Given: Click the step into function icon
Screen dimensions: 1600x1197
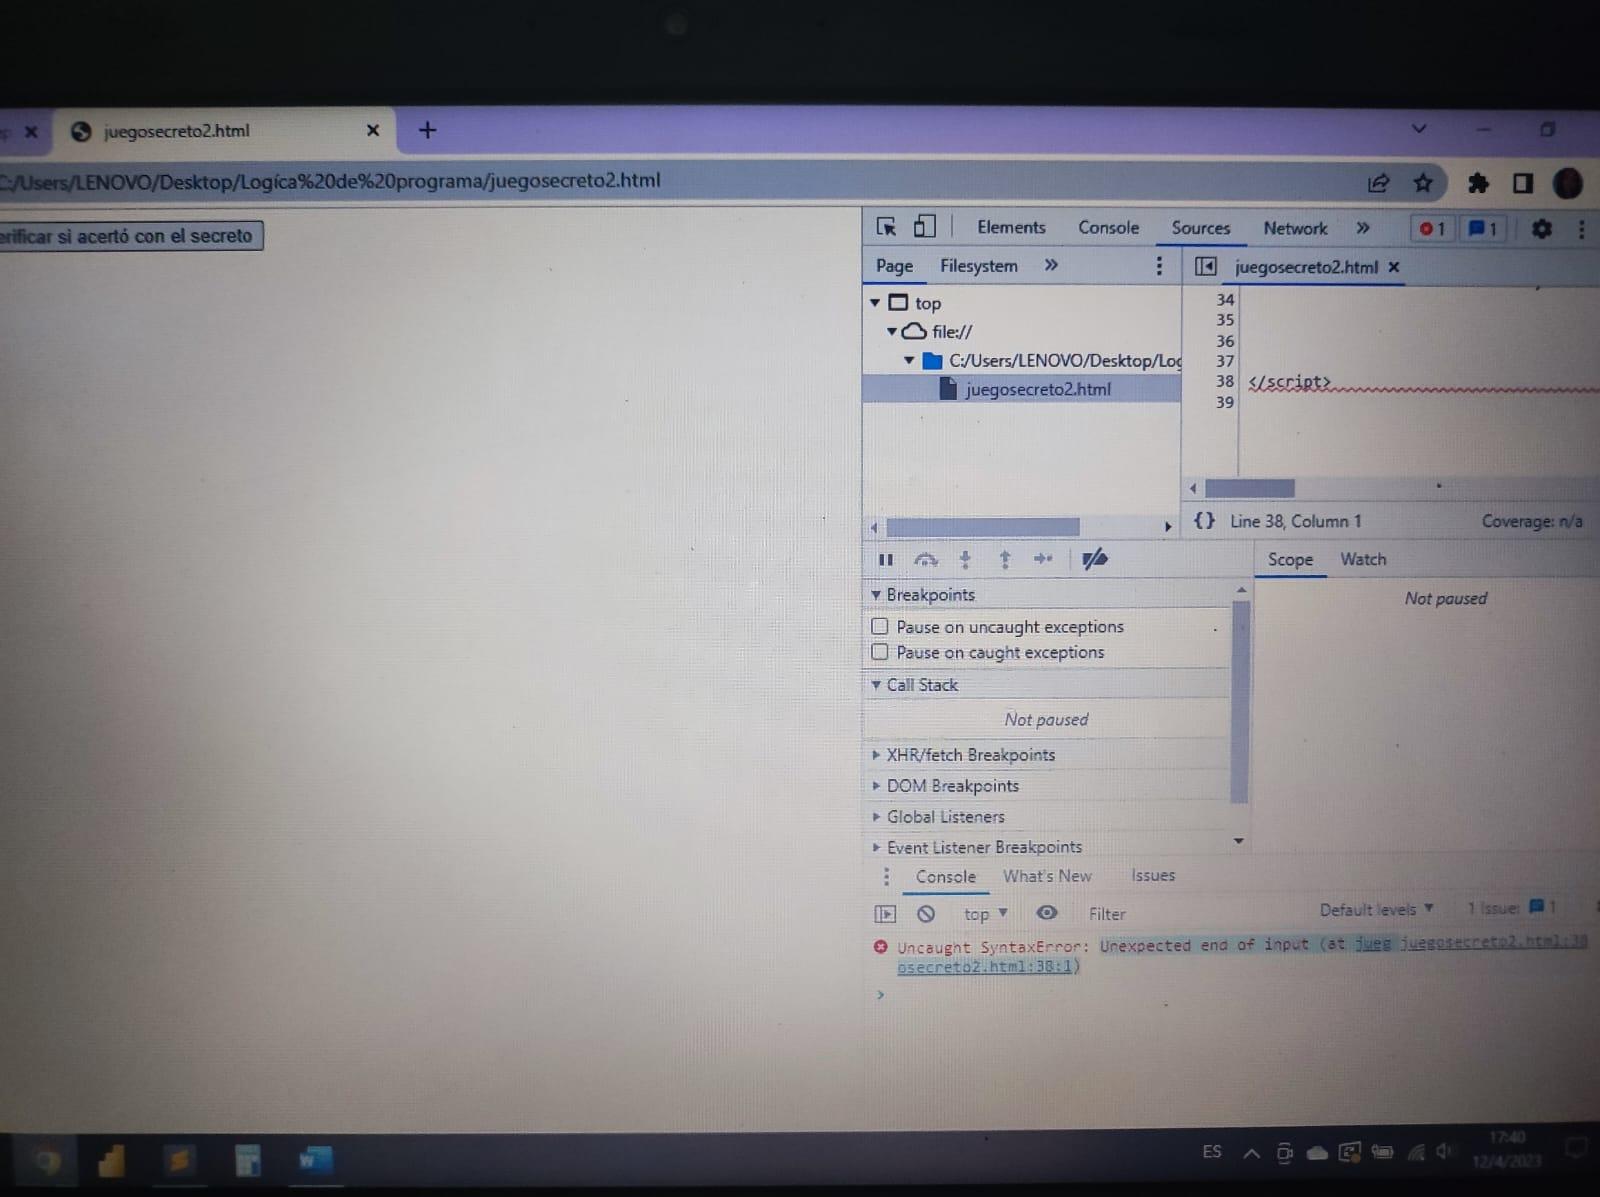Looking at the screenshot, I should tap(965, 559).
